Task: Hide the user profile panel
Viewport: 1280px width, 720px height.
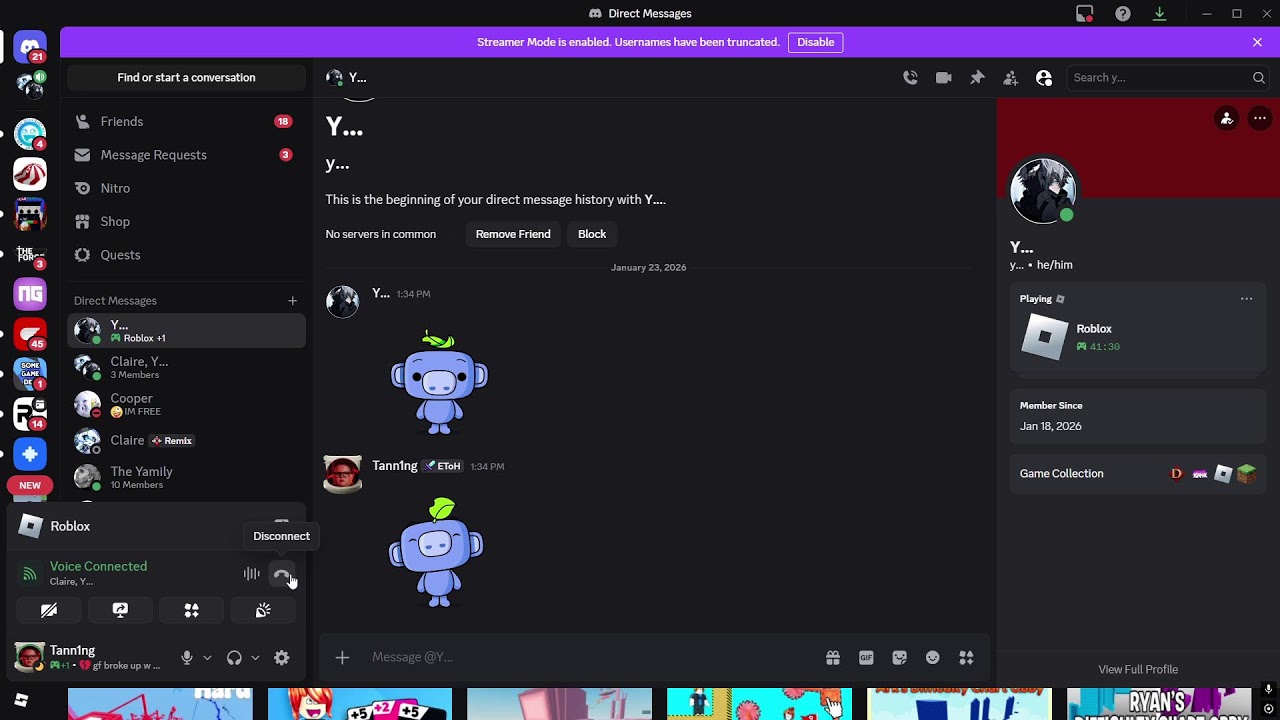Action: click(x=1044, y=77)
